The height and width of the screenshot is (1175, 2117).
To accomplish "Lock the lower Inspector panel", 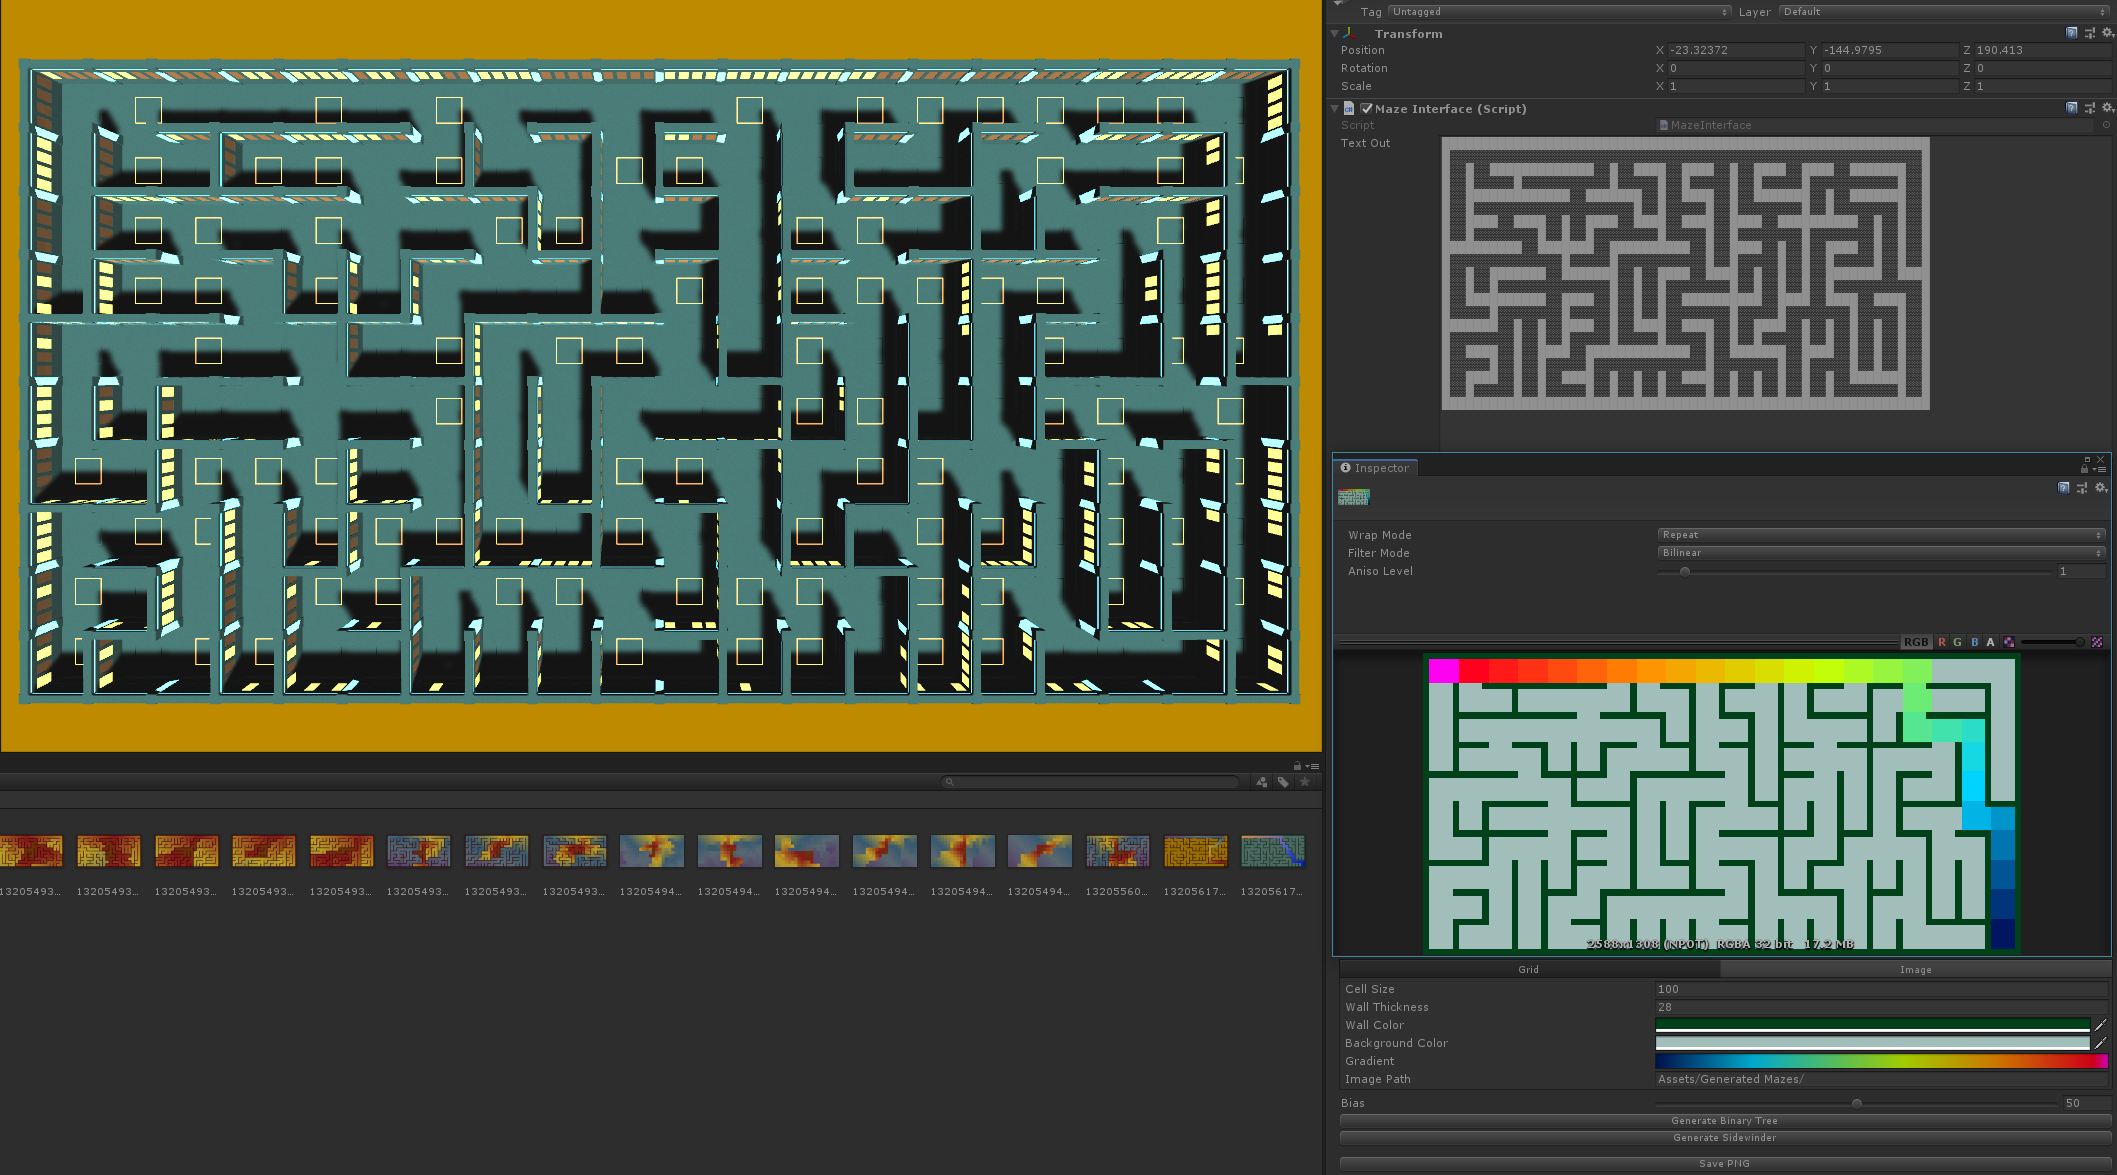I will [x=2085, y=468].
